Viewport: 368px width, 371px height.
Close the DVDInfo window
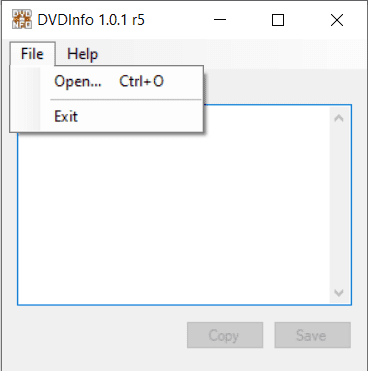coord(337,20)
